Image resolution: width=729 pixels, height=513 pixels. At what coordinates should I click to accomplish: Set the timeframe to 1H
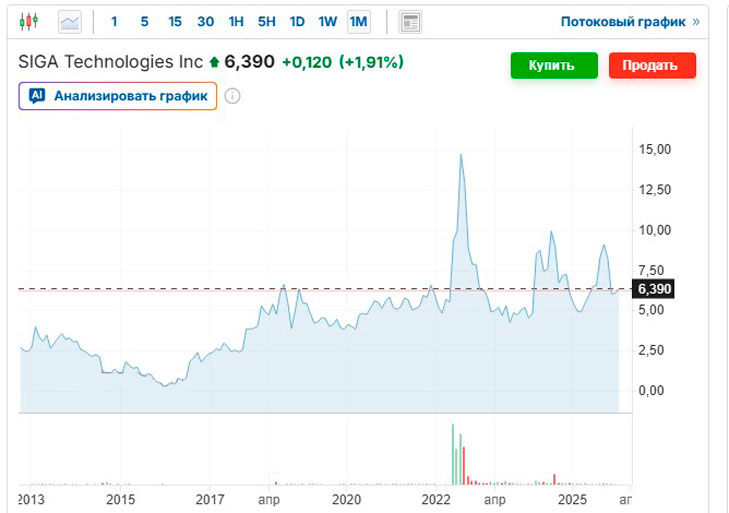point(236,21)
